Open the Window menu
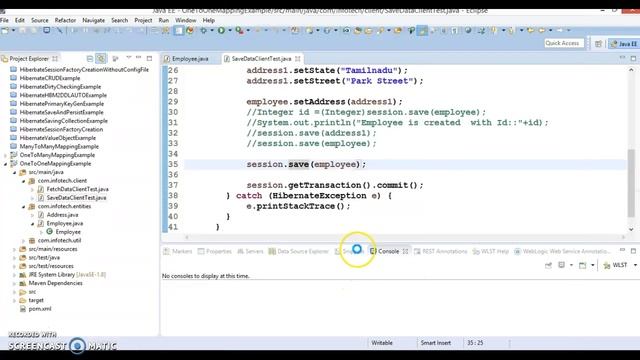Viewport: 640px width, 360px height. click(186, 20)
